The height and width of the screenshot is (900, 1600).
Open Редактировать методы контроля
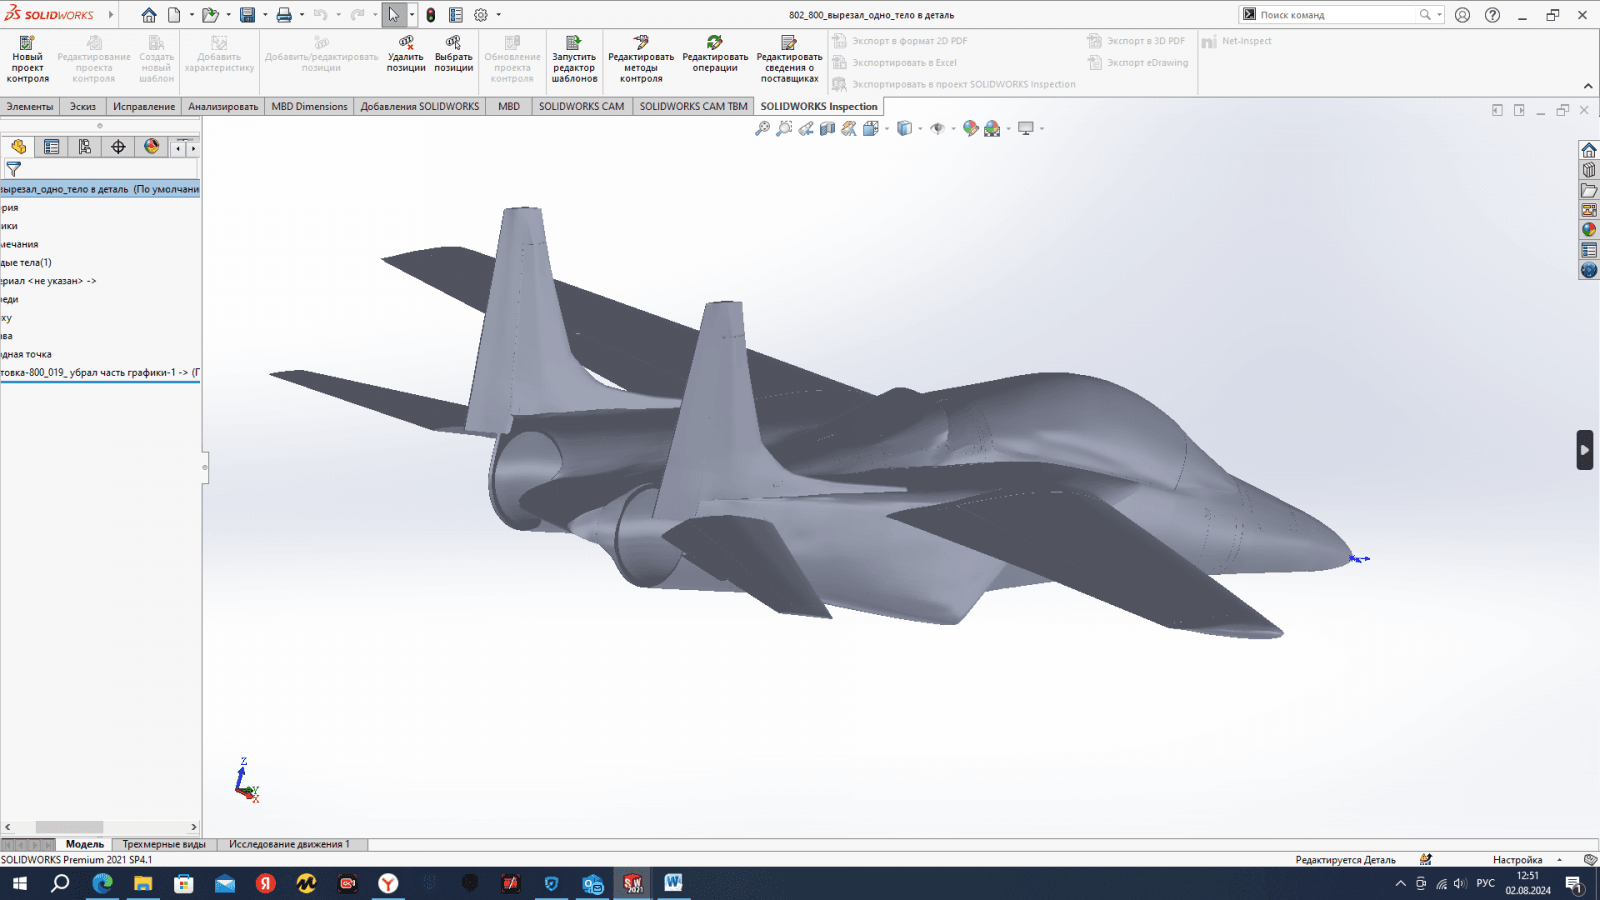coord(641,59)
